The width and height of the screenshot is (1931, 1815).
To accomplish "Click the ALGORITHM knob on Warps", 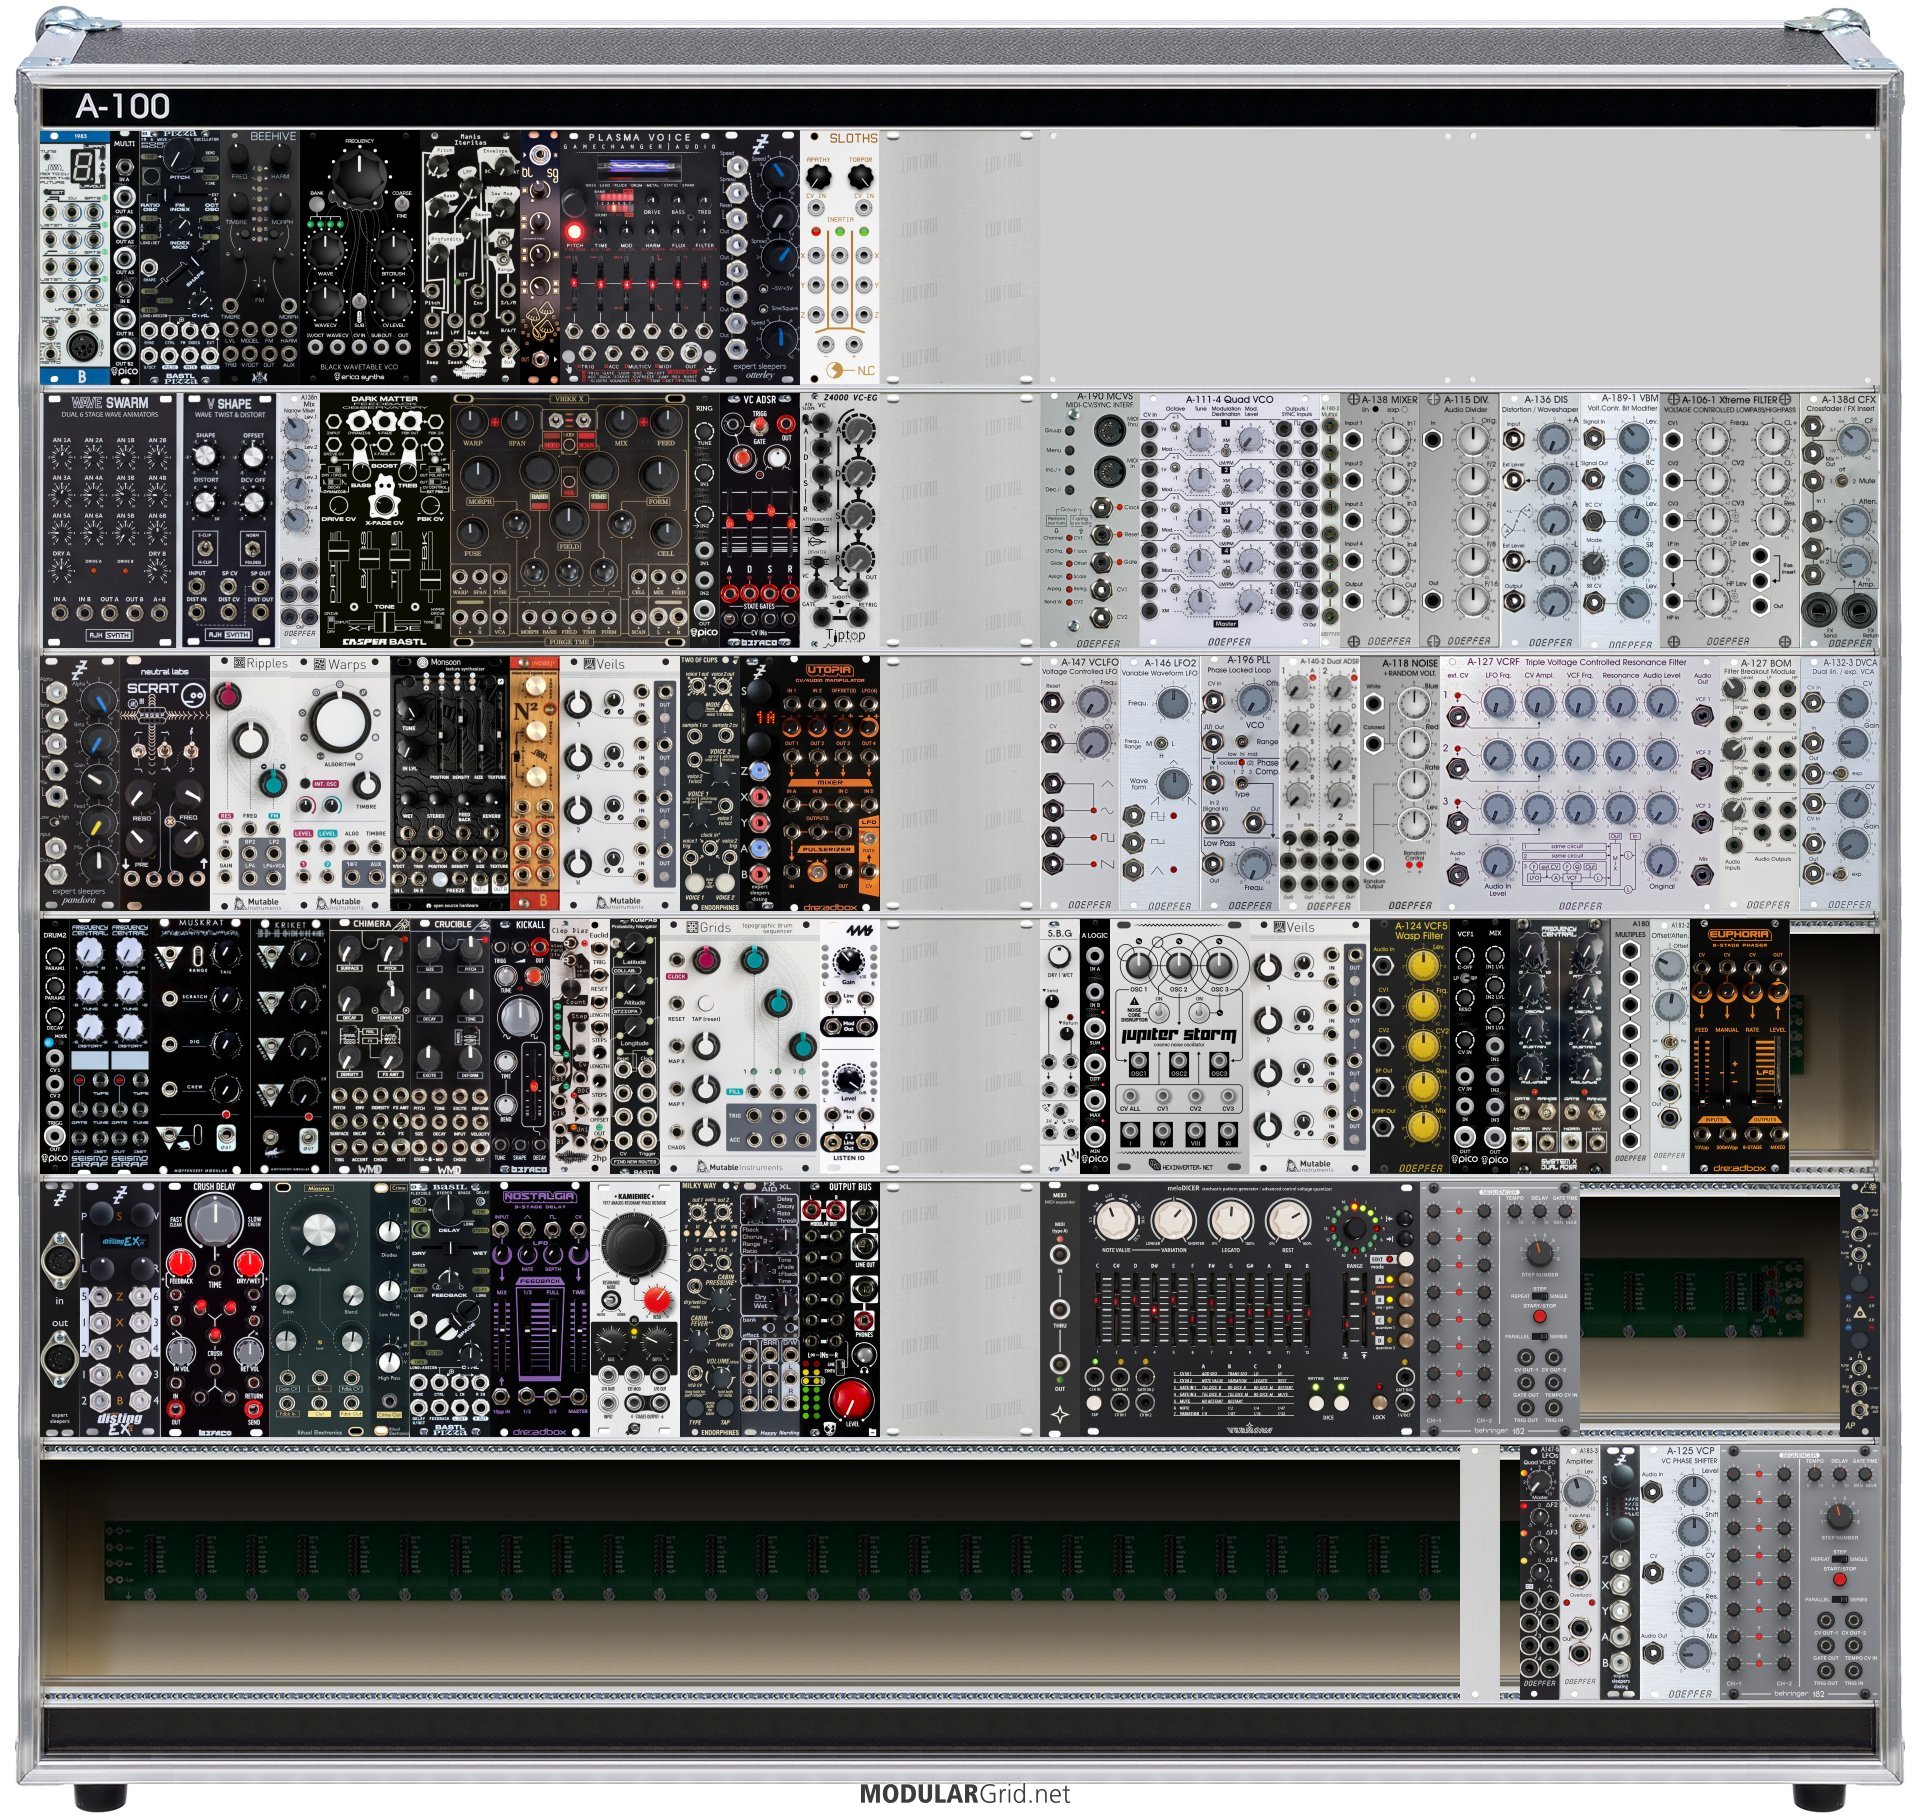I will [x=339, y=720].
